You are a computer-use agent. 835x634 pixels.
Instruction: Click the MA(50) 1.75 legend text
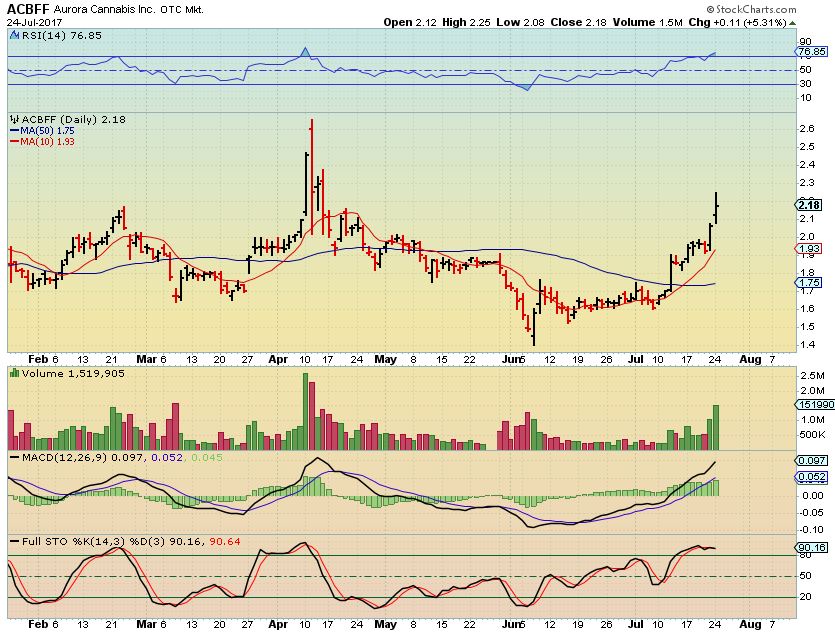(x=47, y=131)
